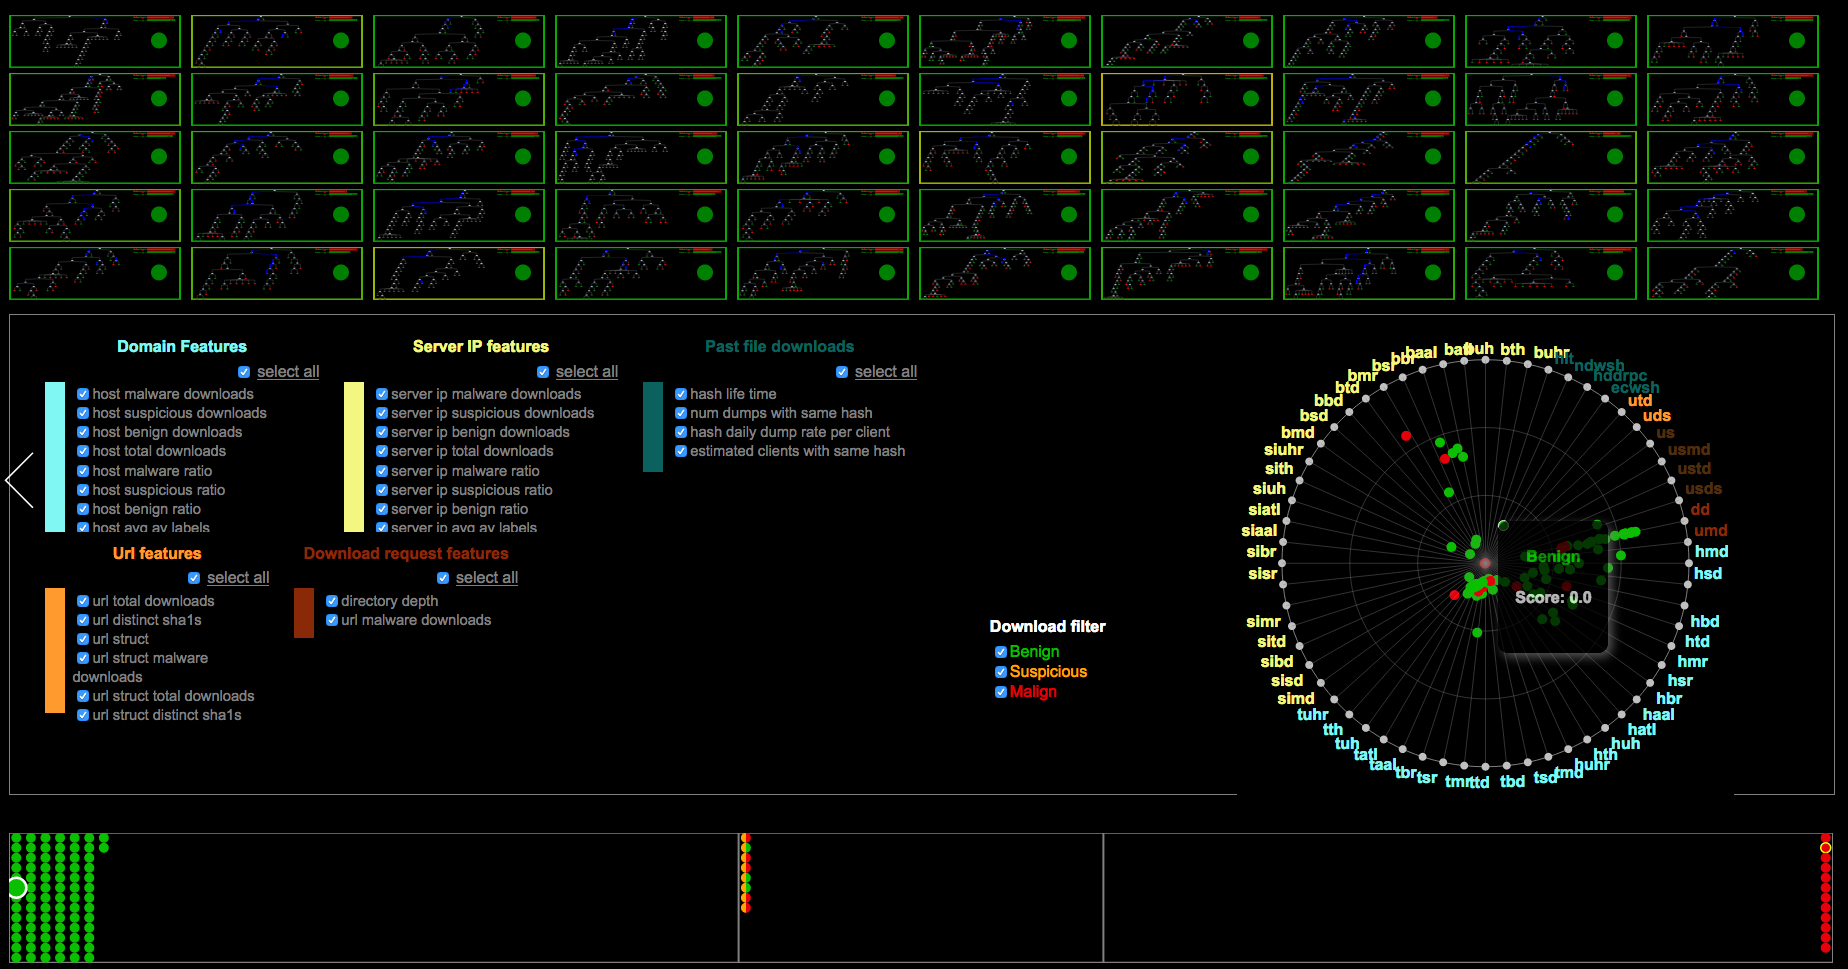
Task: Click the left arrow on the panel edge
Action: [x=20, y=480]
